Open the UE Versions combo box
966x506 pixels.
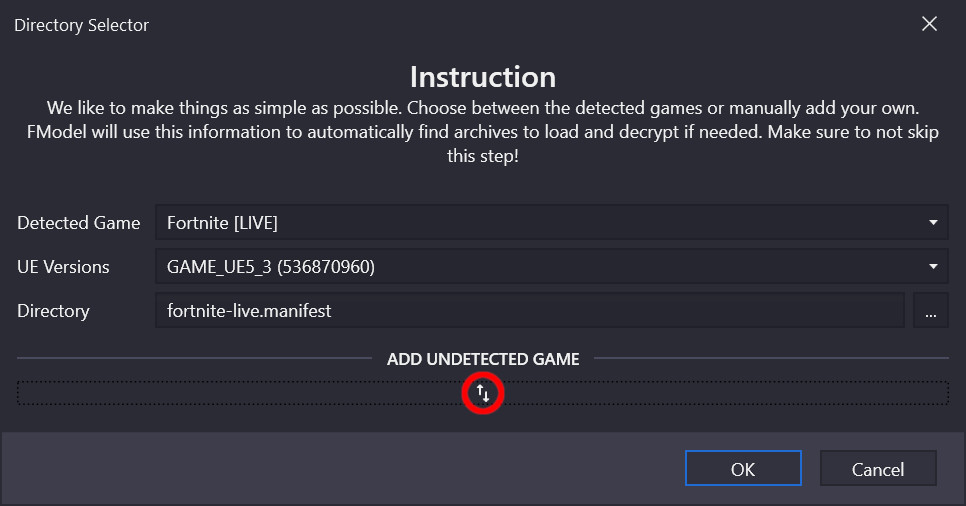(x=540, y=267)
